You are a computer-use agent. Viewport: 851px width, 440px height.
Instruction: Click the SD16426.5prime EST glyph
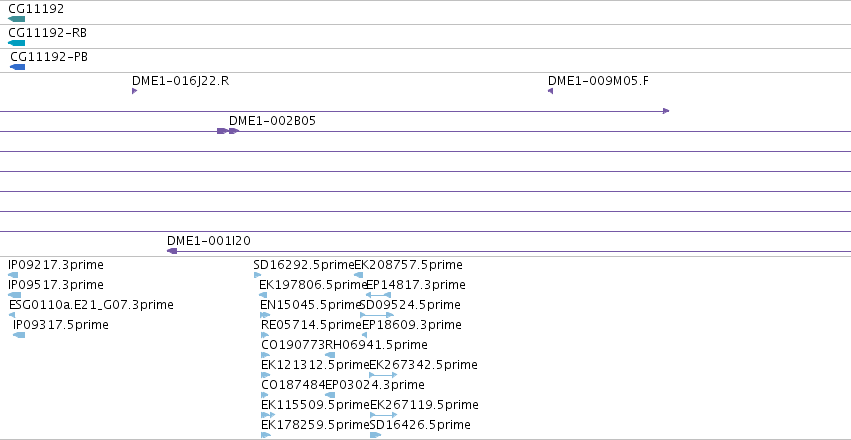click(x=376, y=435)
